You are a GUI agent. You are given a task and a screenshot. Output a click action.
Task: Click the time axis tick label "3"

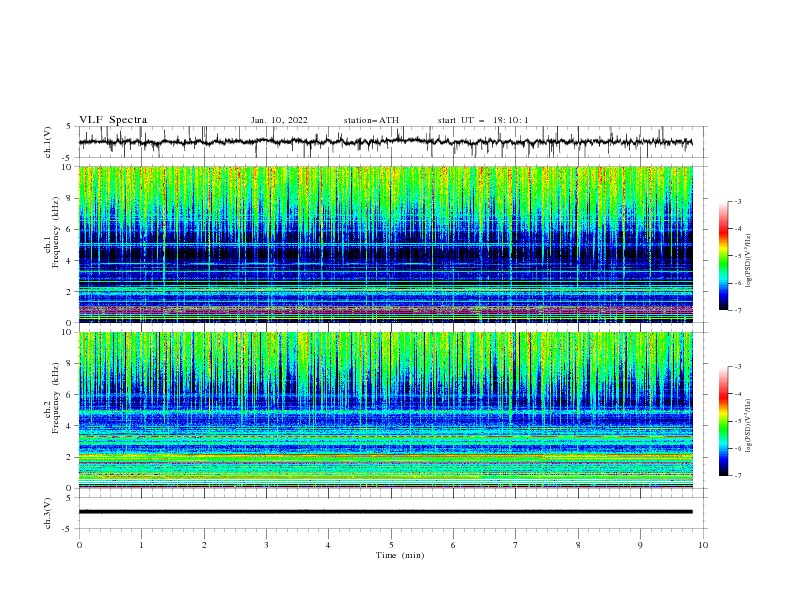coord(266,545)
